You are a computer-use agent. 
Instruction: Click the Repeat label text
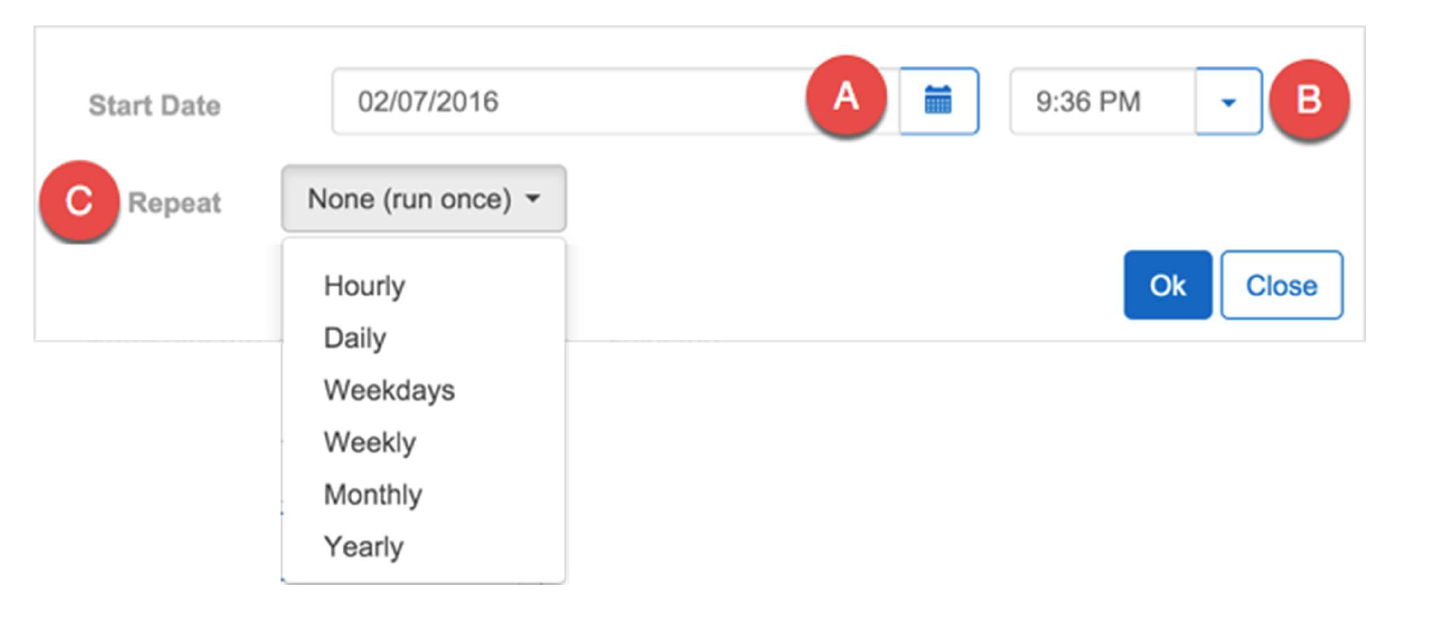174,203
